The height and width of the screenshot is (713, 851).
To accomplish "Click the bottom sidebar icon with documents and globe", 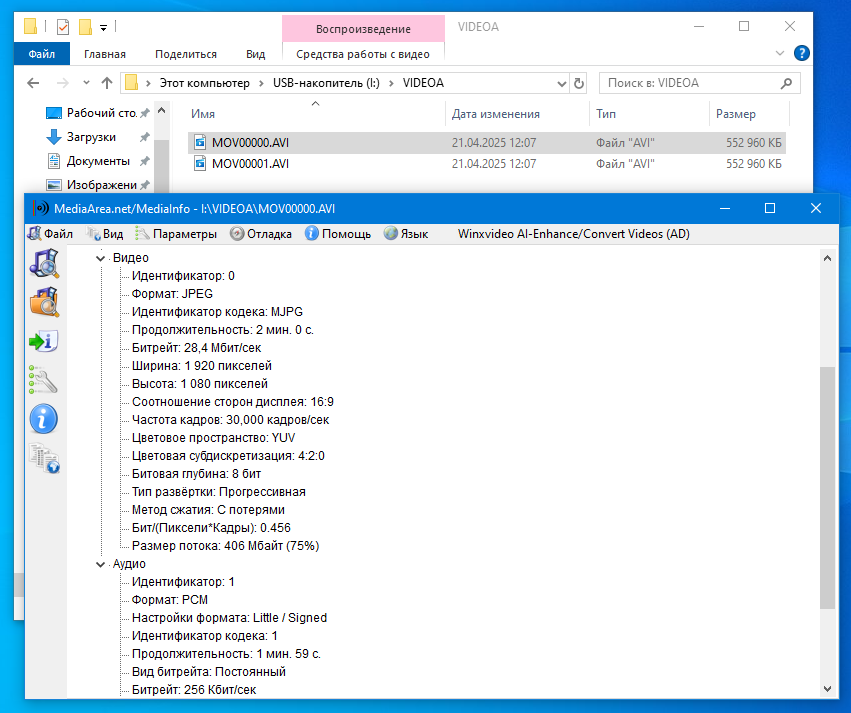I will click(x=44, y=457).
